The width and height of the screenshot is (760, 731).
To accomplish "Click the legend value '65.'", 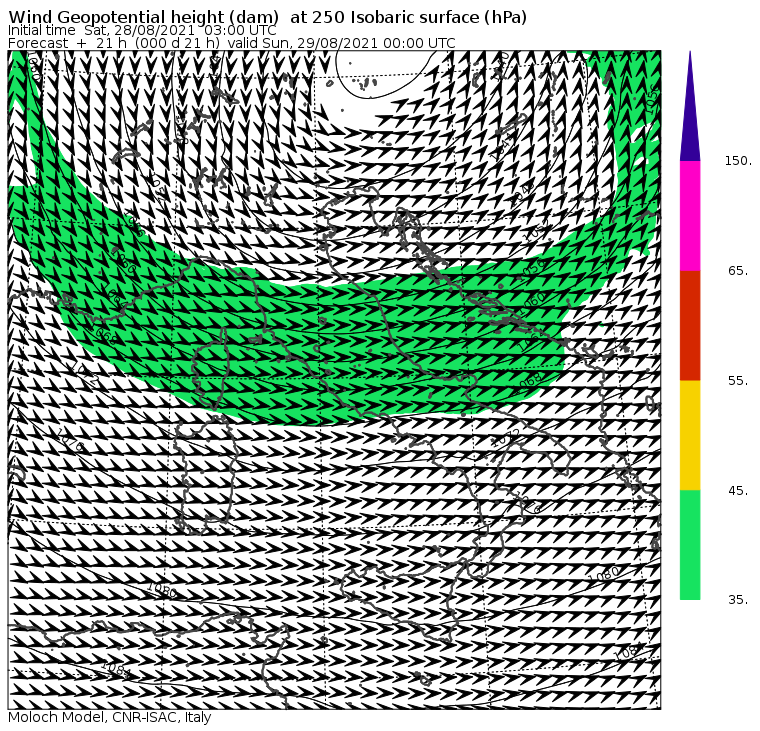I will pyautogui.click(x=738, y=271).
